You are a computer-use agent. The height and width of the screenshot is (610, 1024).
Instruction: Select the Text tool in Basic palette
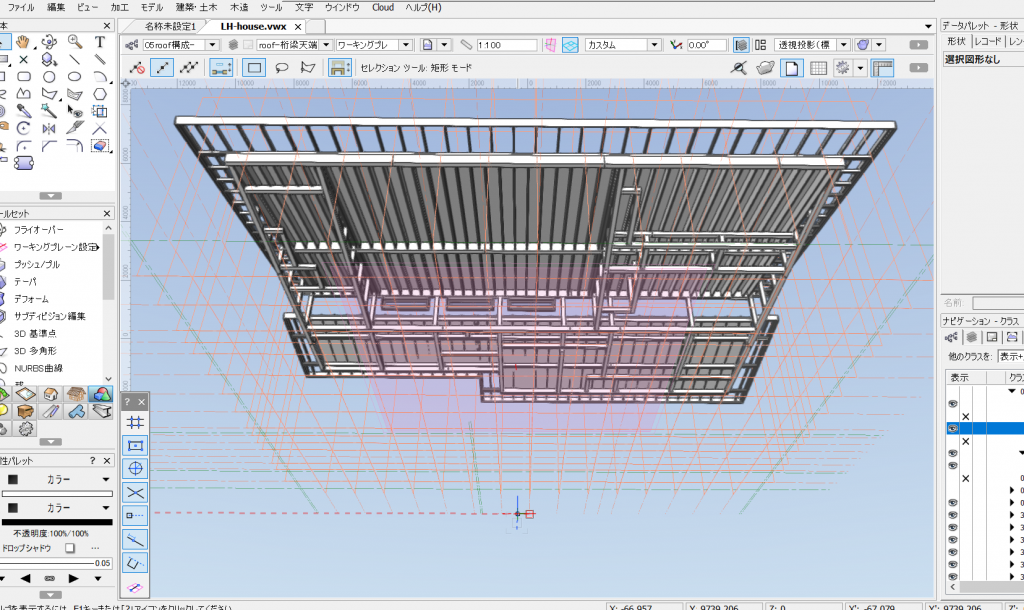point(100,42)
